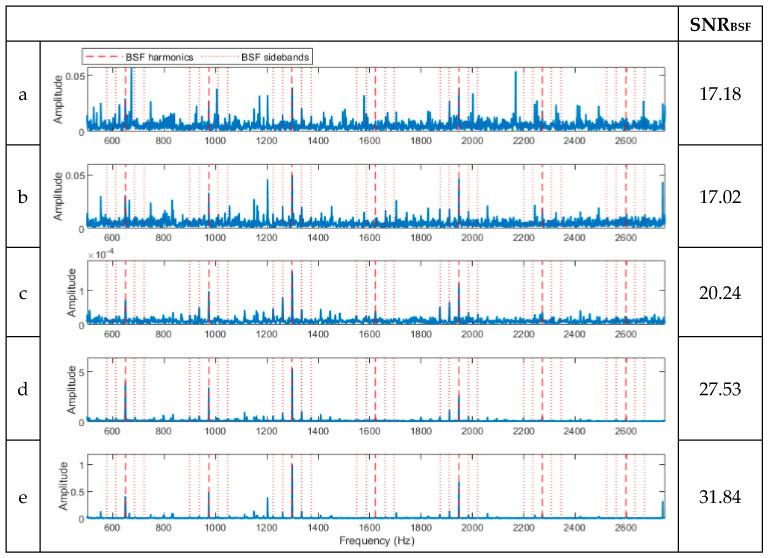Click the spectrum plot in row e
768x558 pixels.
click(376, 486)
